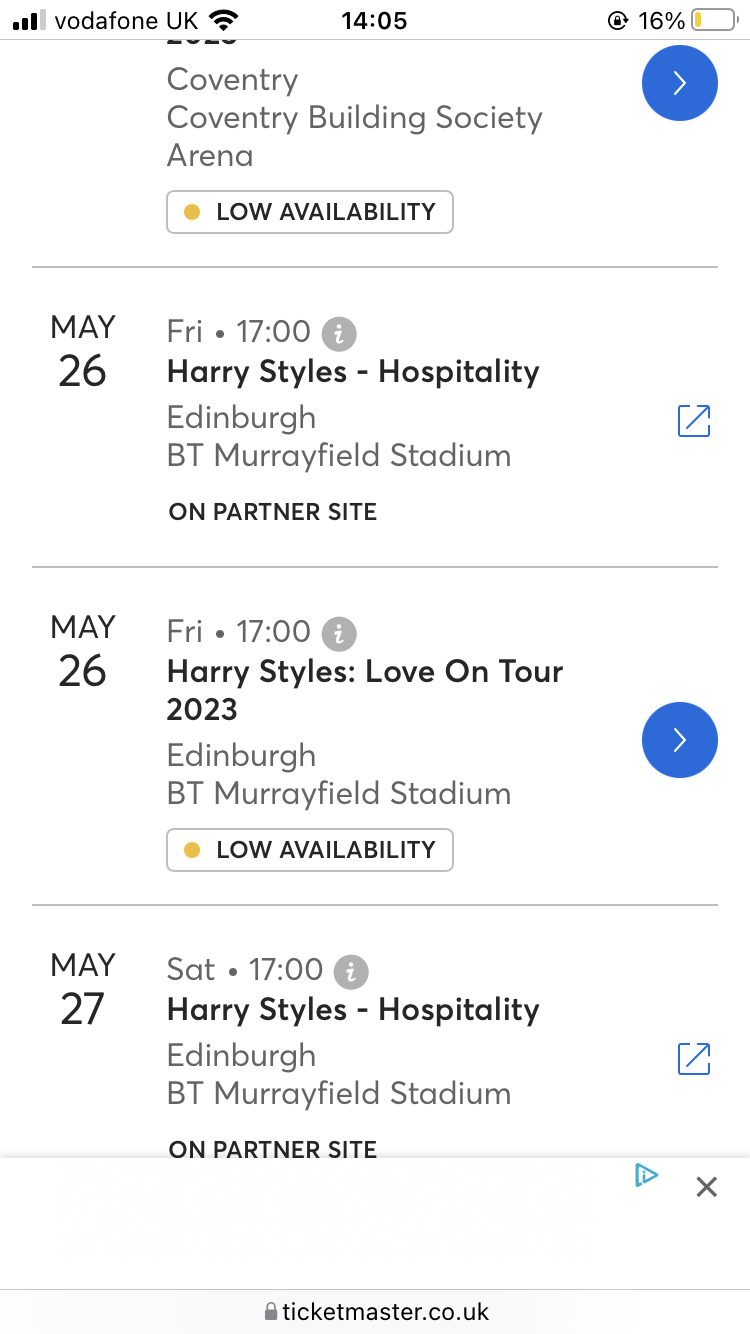Open external link for May 26 Hospitality
Screen dimensions: 750x1334
click(x=694, y=421)
